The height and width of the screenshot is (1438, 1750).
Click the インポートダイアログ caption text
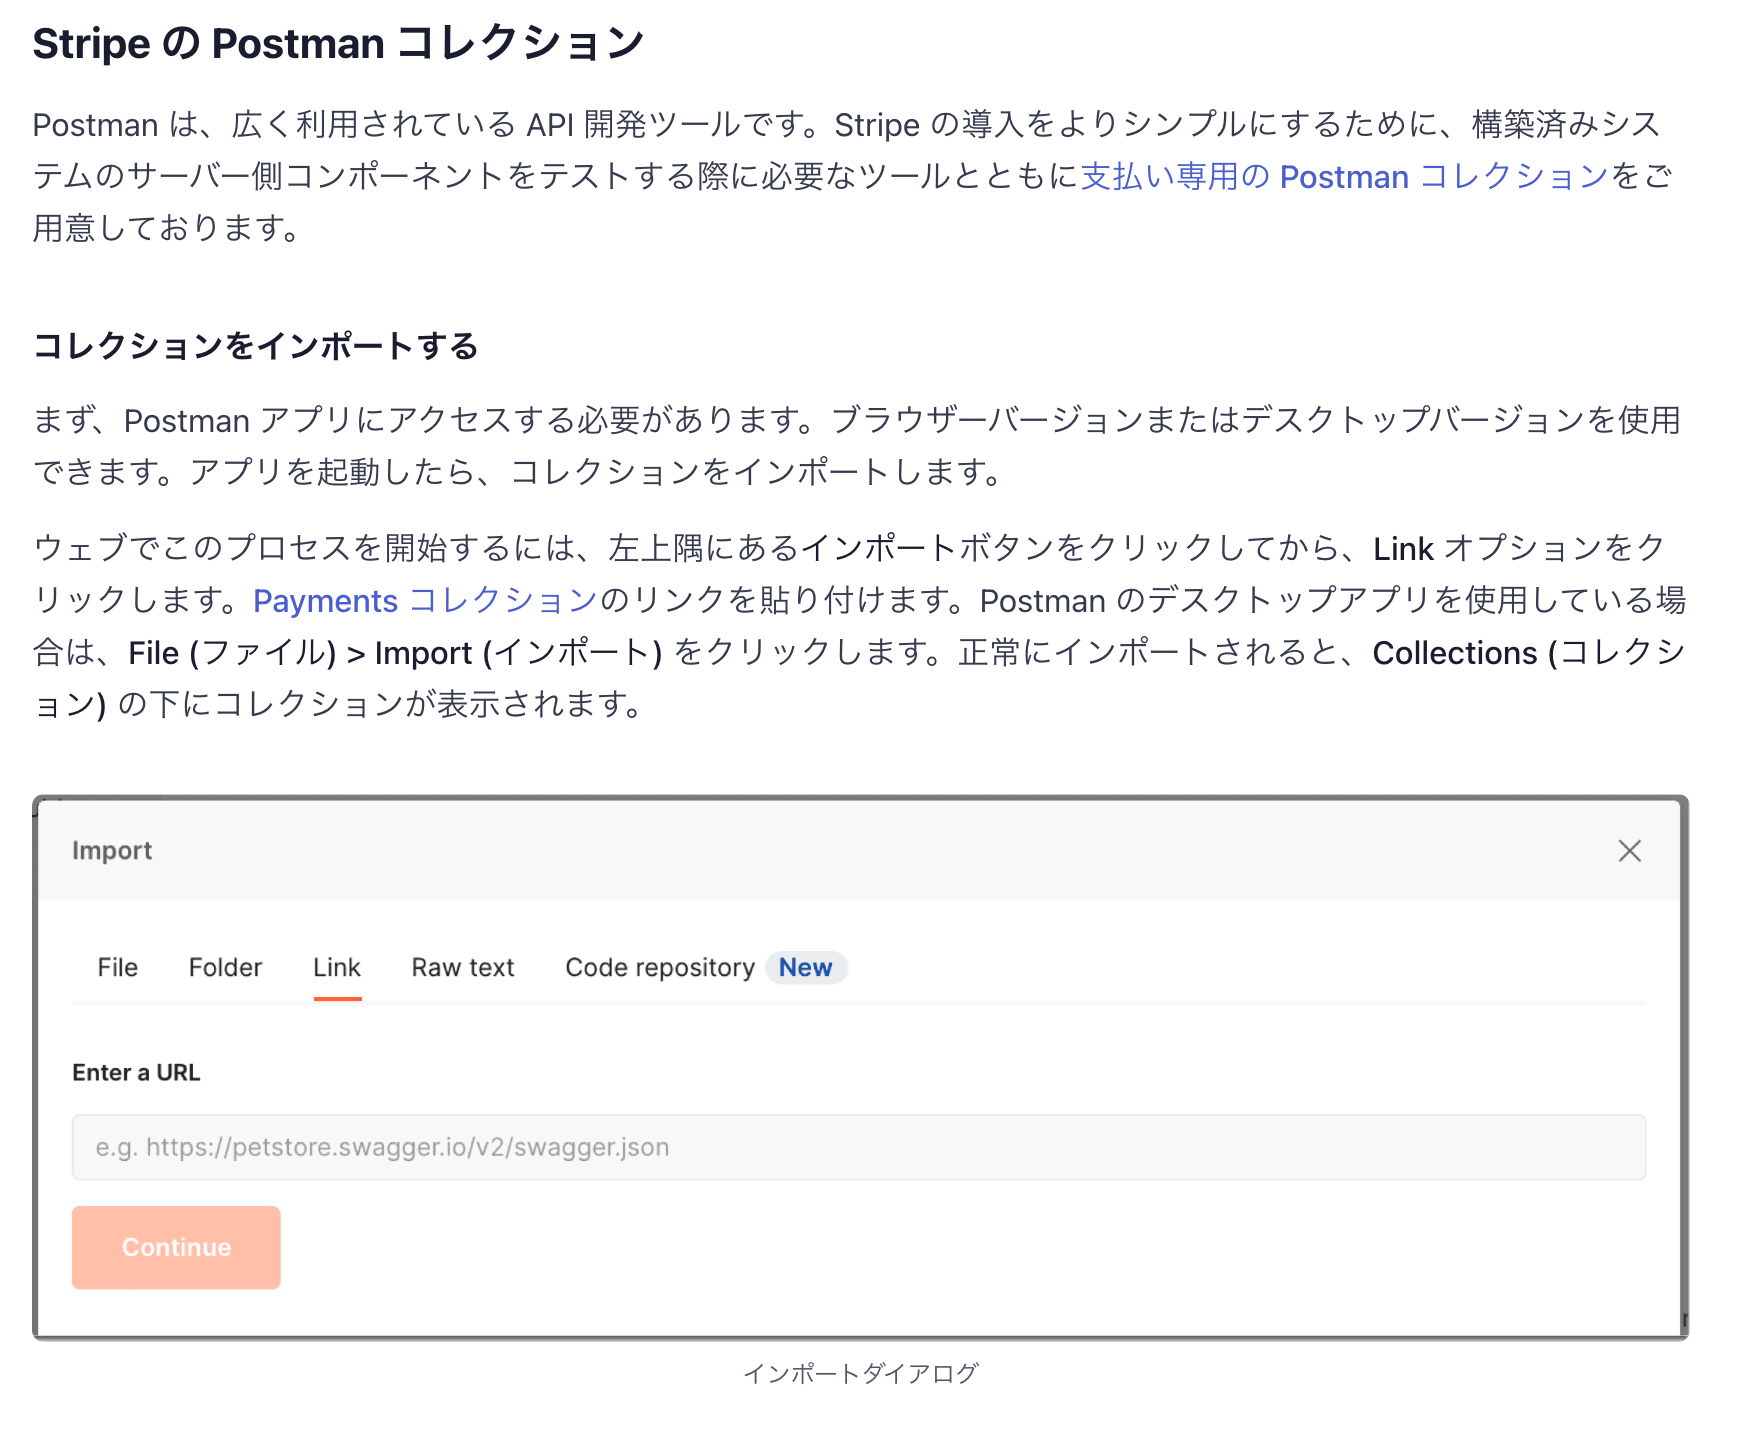863,1374
